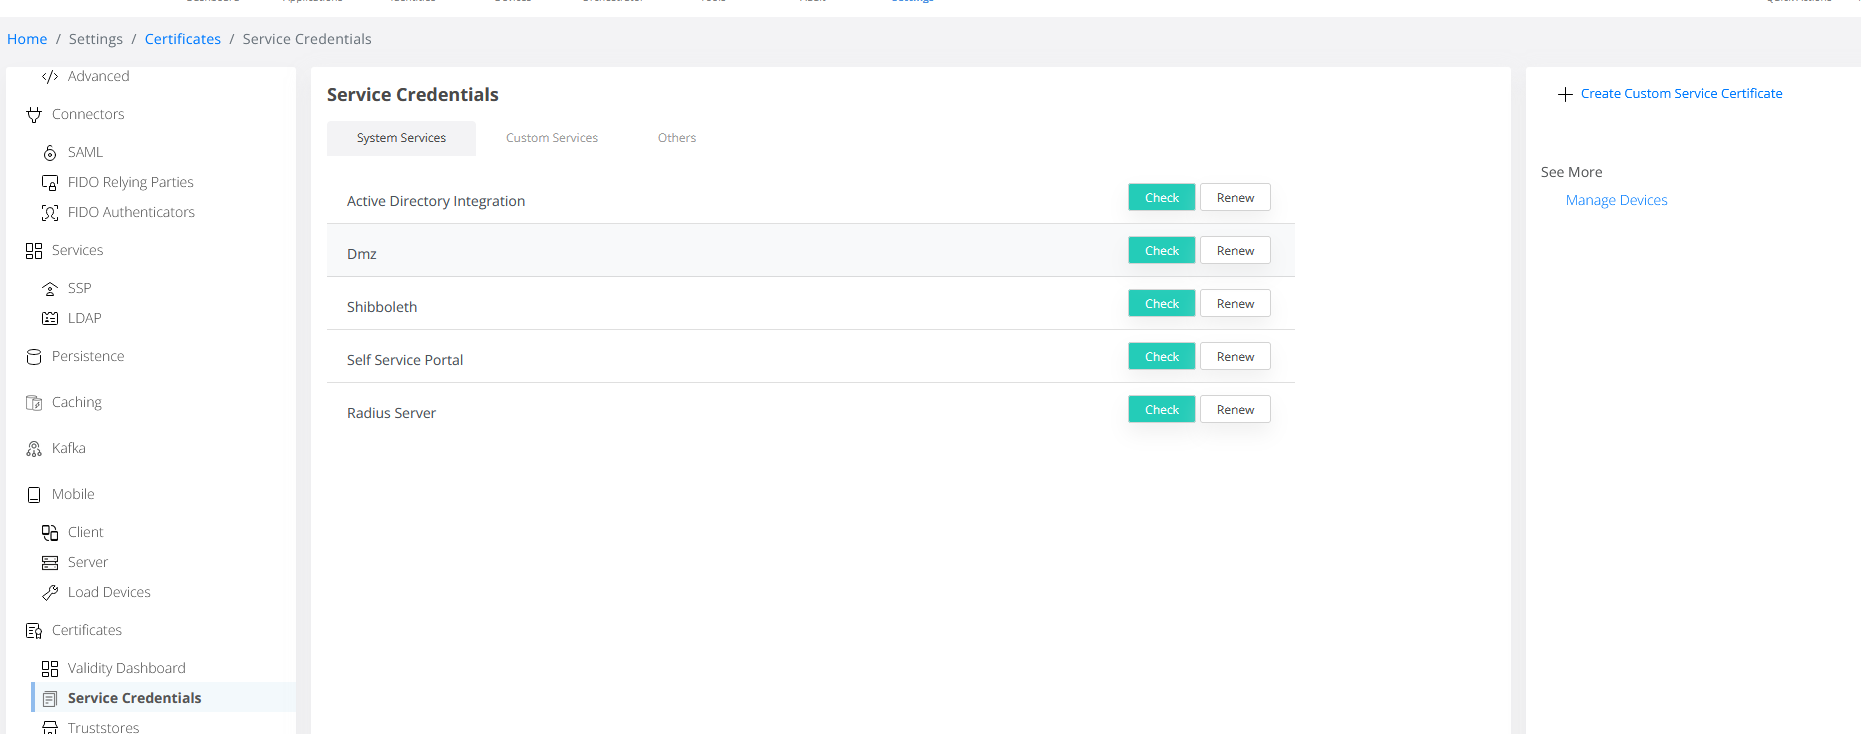Open the Manage Devices link
This screenshot has height=734, width=1861.
click(x=1616, y=201)
